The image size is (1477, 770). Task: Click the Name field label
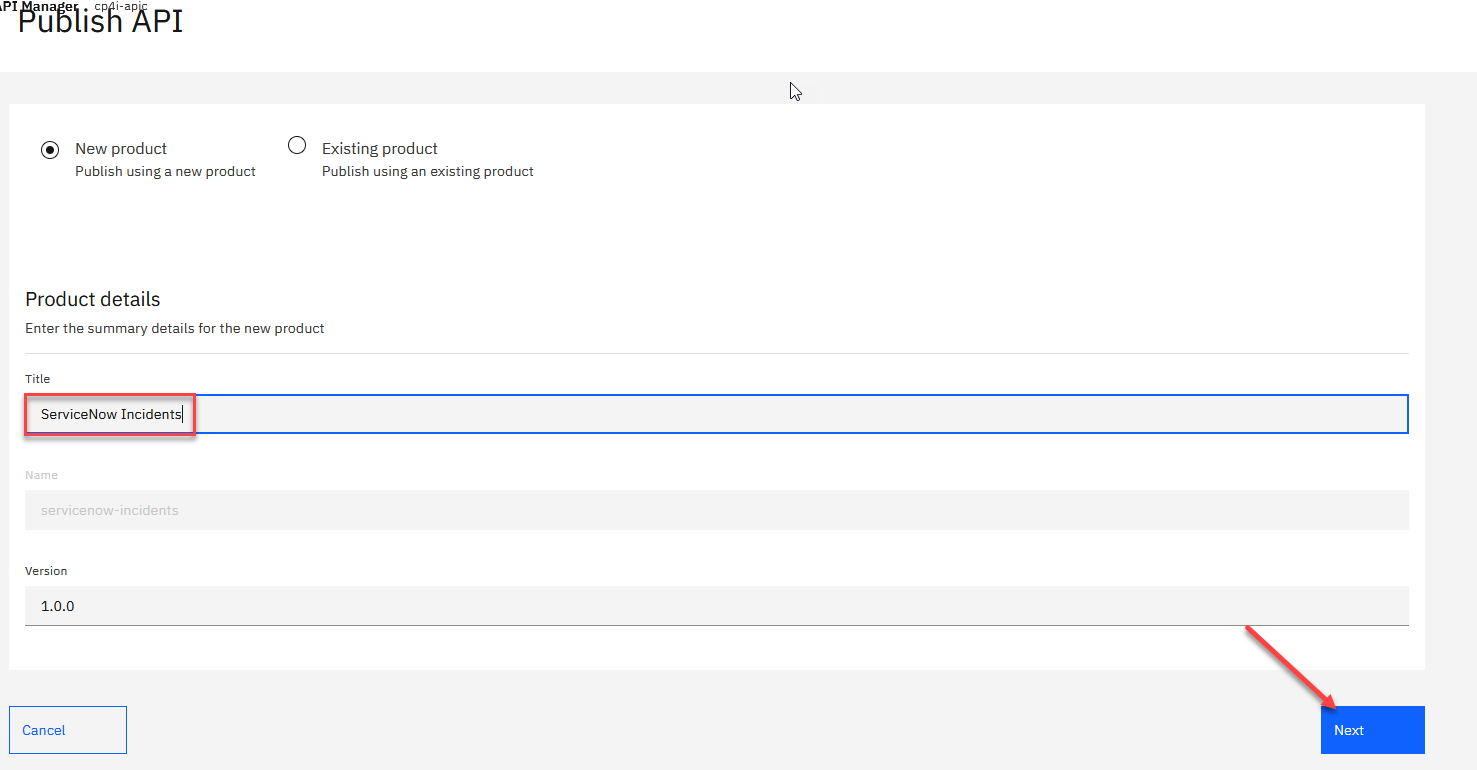tap(41, 475)
